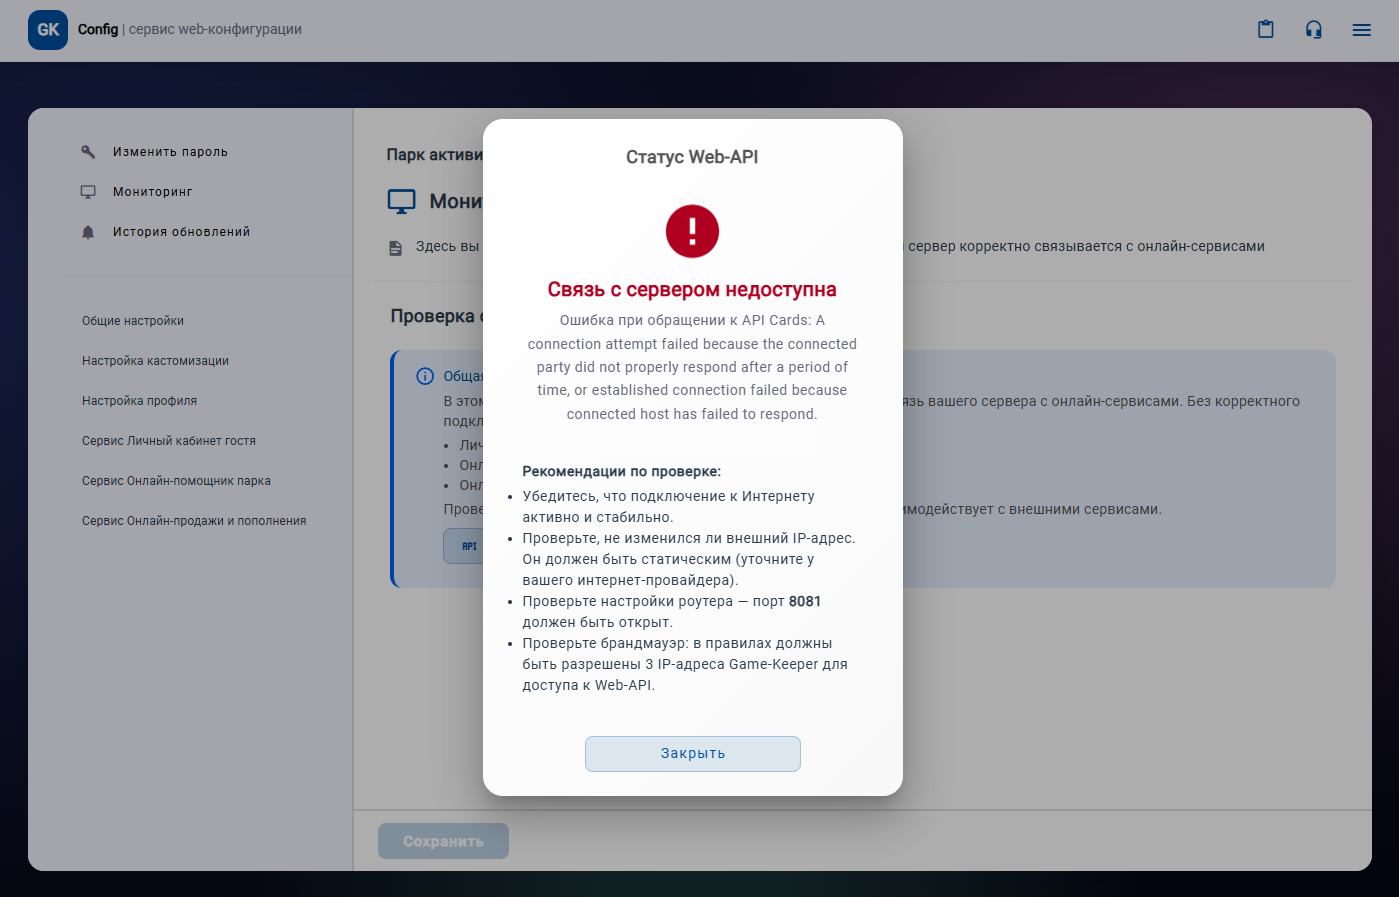Click the key icon beside Изменить пароль
Screen dimensions: 1399x897
coord(88,152)
